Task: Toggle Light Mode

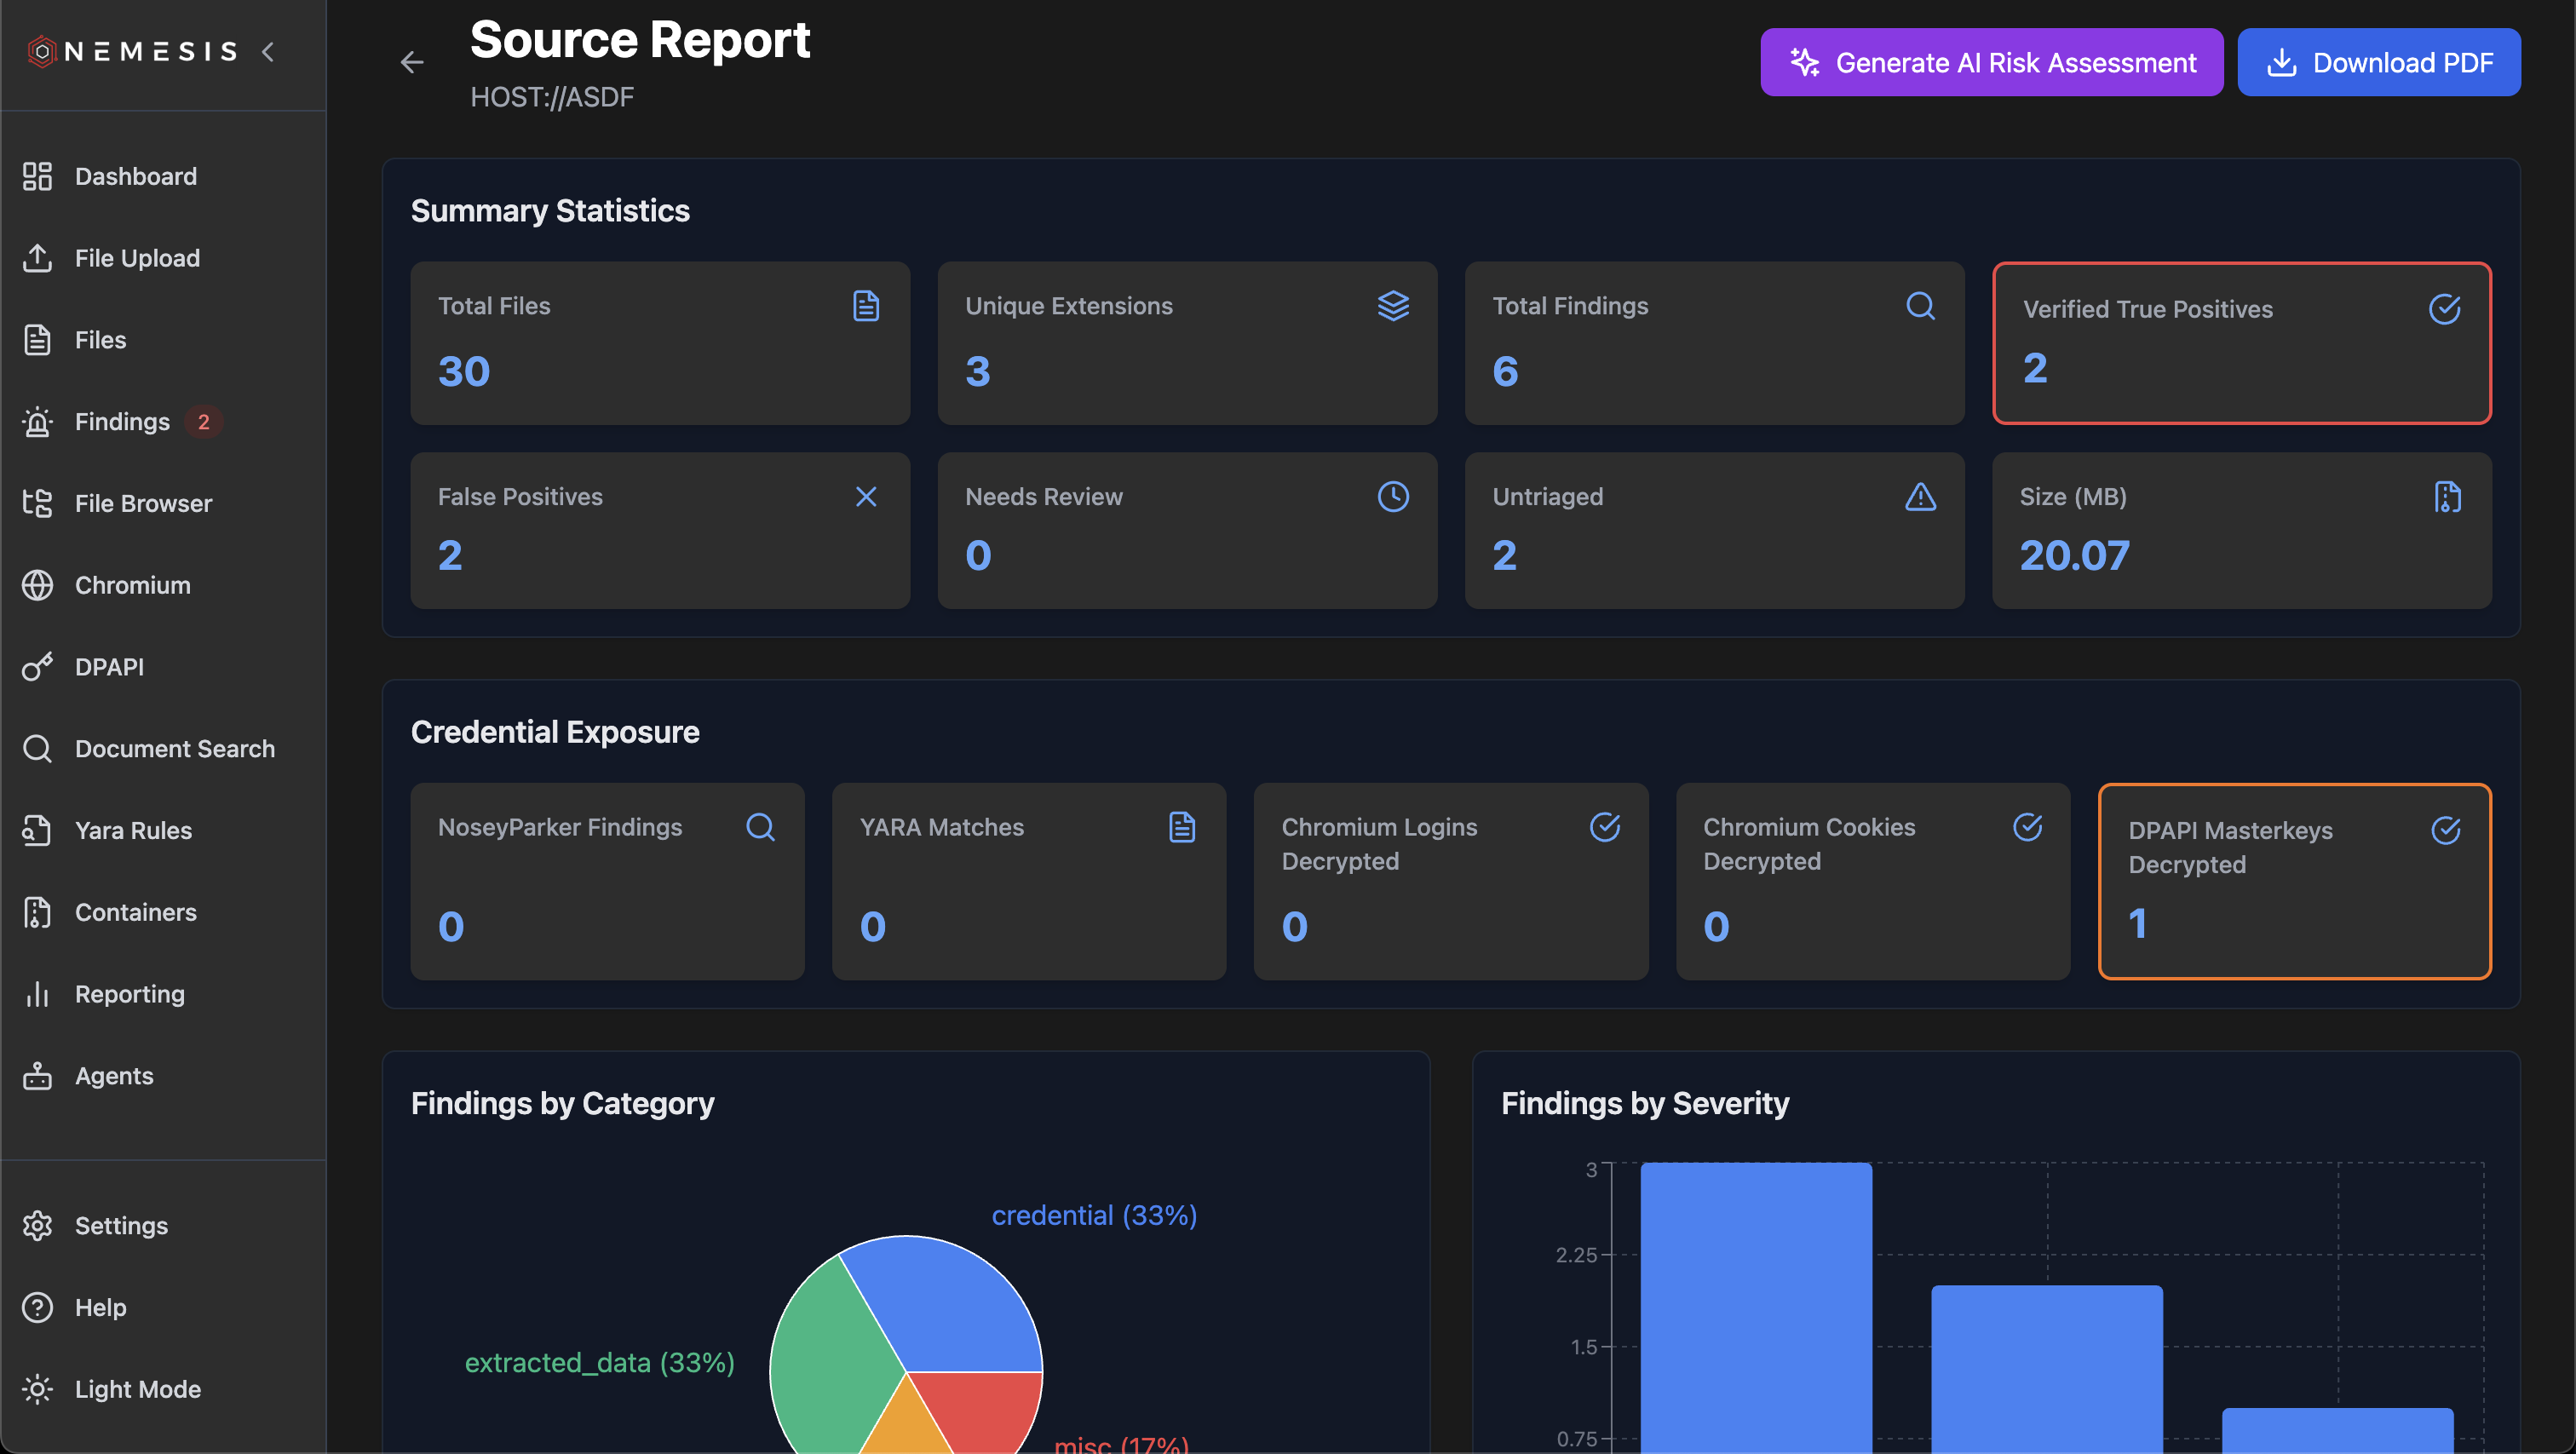Action: tap(137, 1389)
